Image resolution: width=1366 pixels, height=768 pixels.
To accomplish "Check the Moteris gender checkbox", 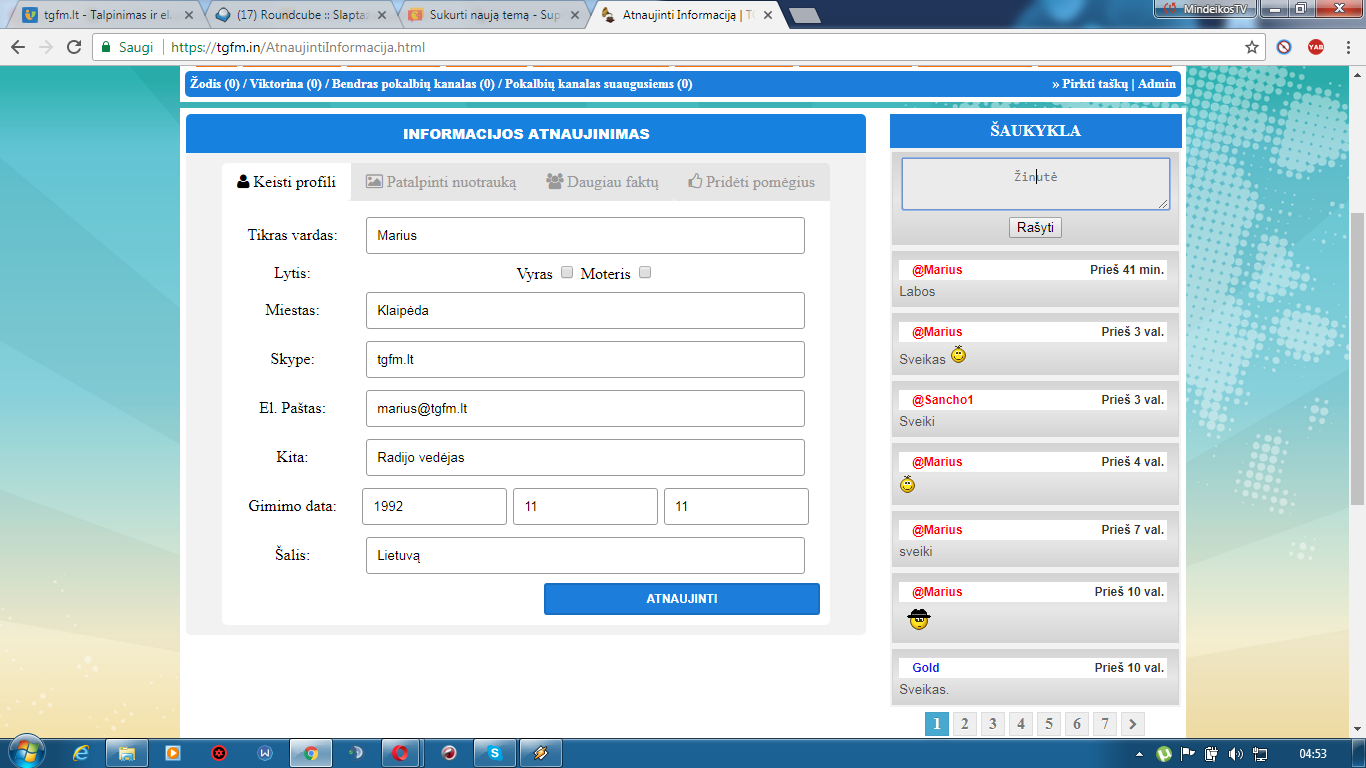I will (x=645, y=272).
